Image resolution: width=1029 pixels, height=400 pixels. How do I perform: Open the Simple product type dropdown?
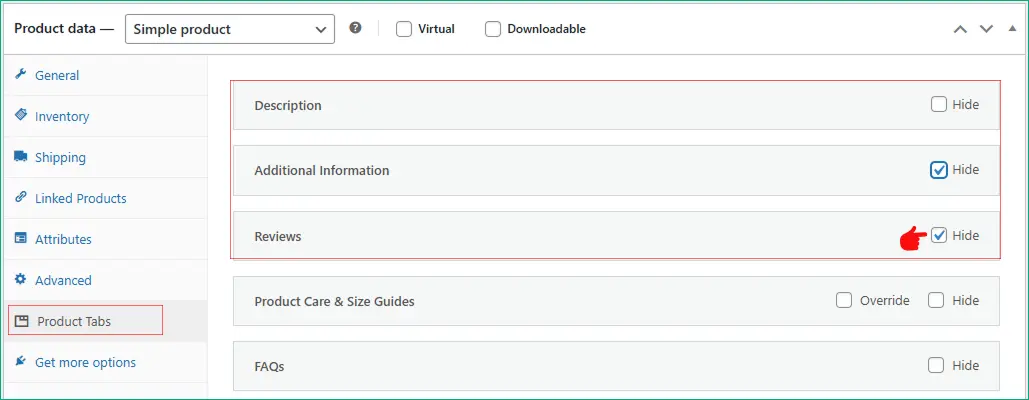[230, 30]
